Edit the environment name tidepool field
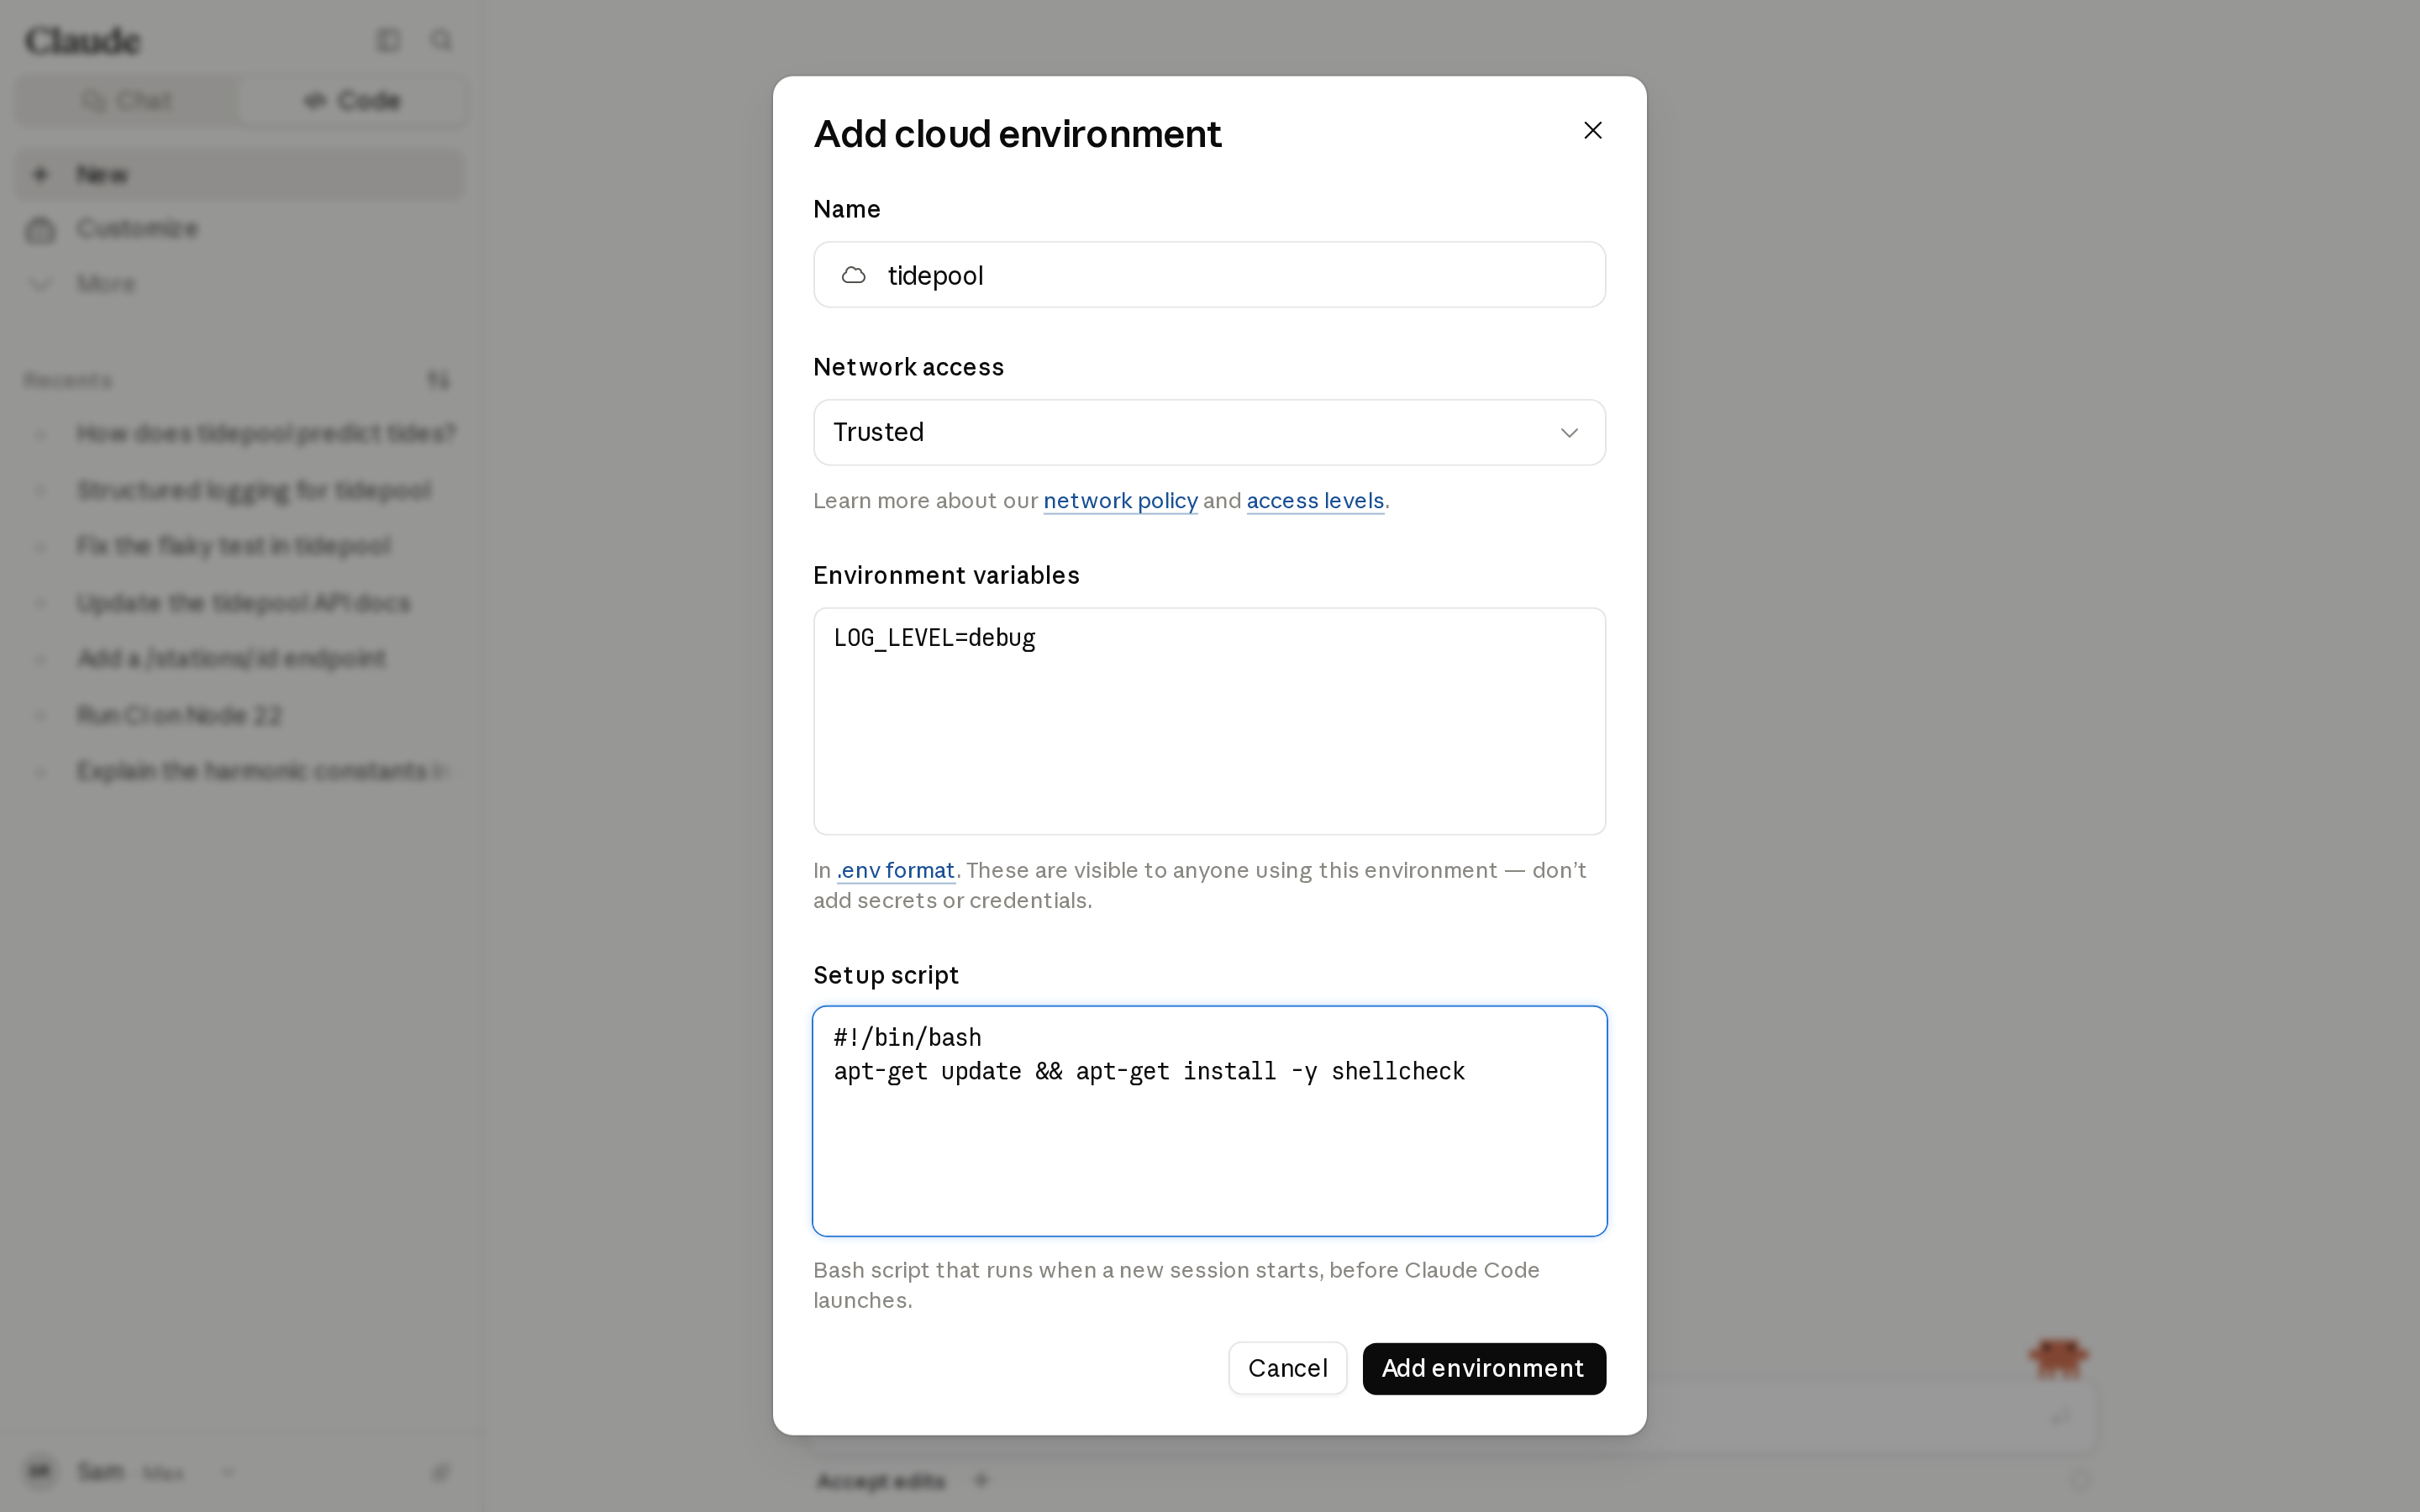2420x1512 pixels. tap(1209, 275)
